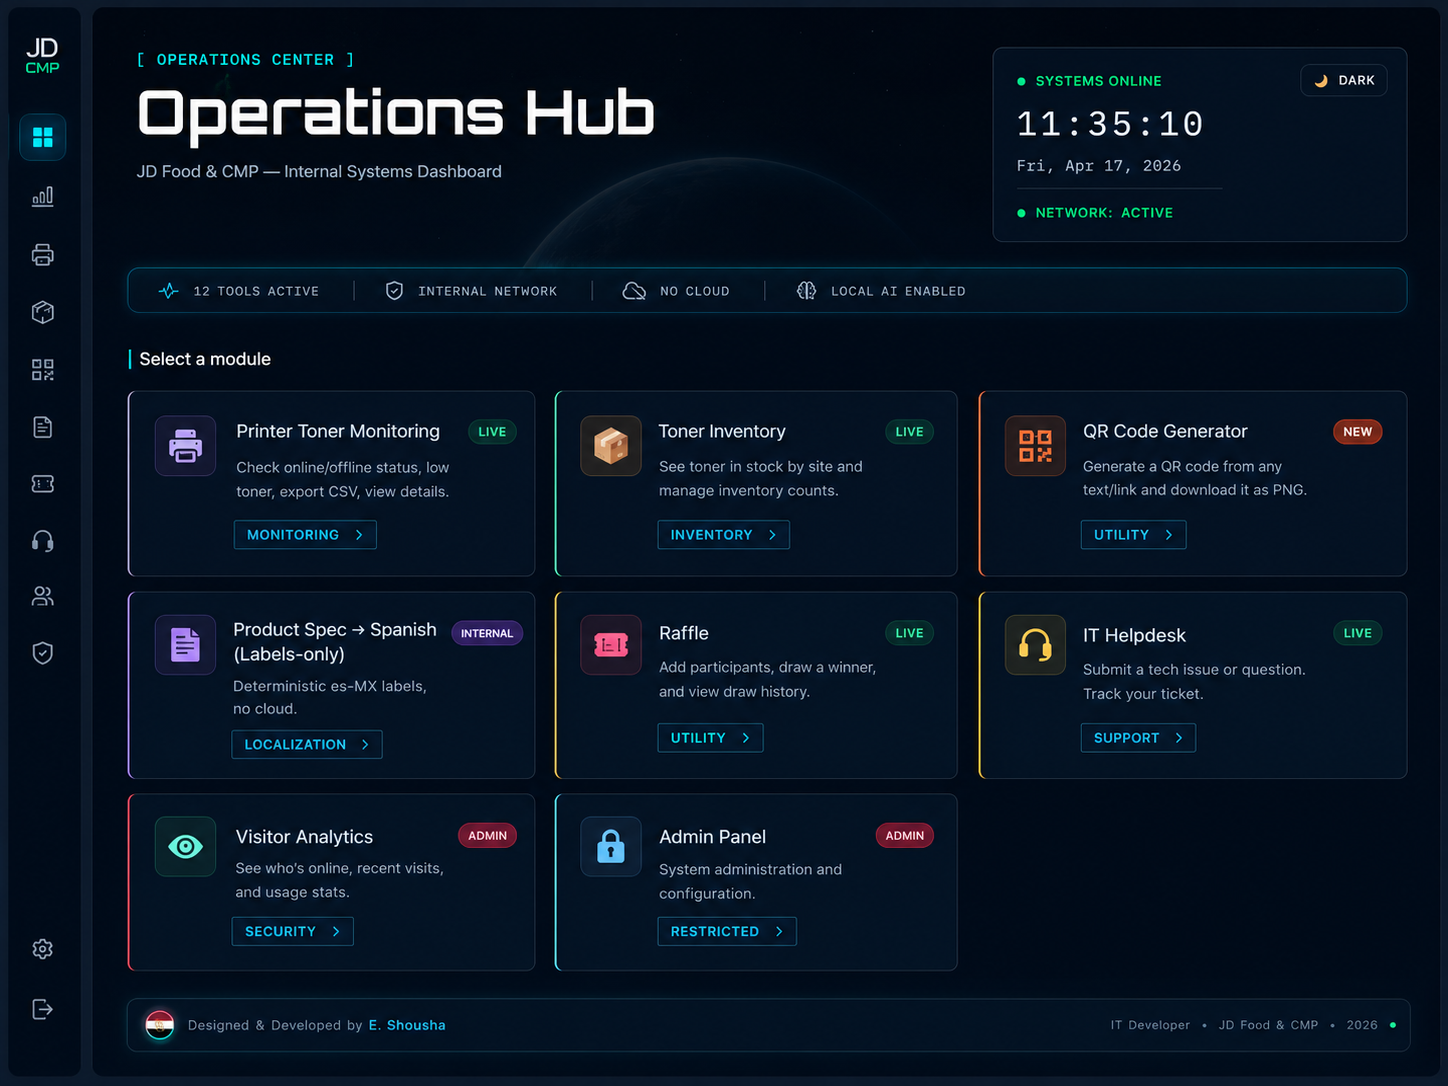Click the LIVE badge on Raffle

click(x=909, y=633)
